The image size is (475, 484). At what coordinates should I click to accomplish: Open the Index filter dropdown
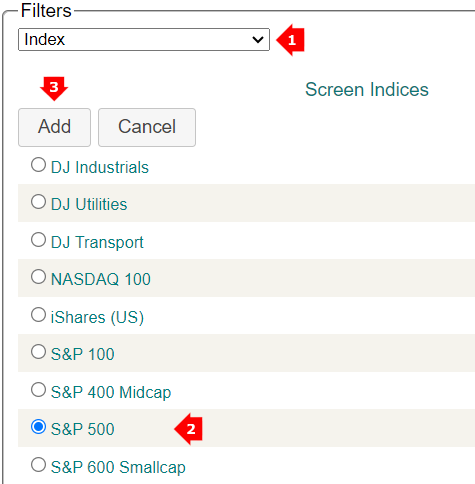pyautogui.click(x=144, y=40)
